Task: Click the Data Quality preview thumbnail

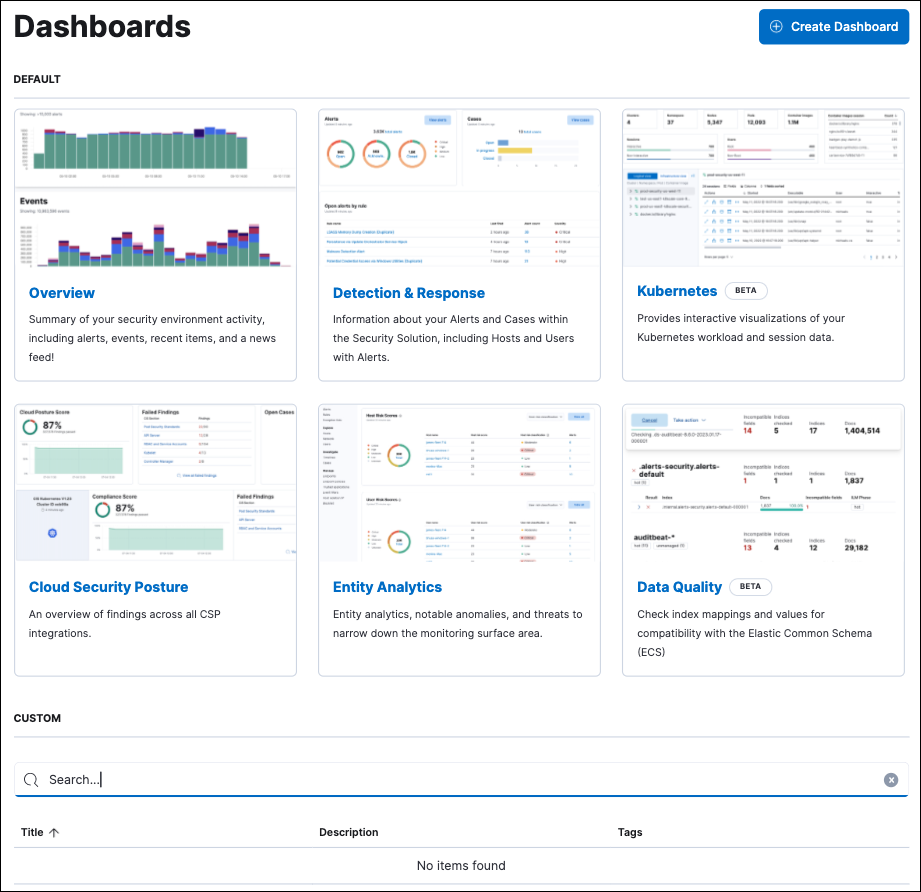Action: click(763, 484)
